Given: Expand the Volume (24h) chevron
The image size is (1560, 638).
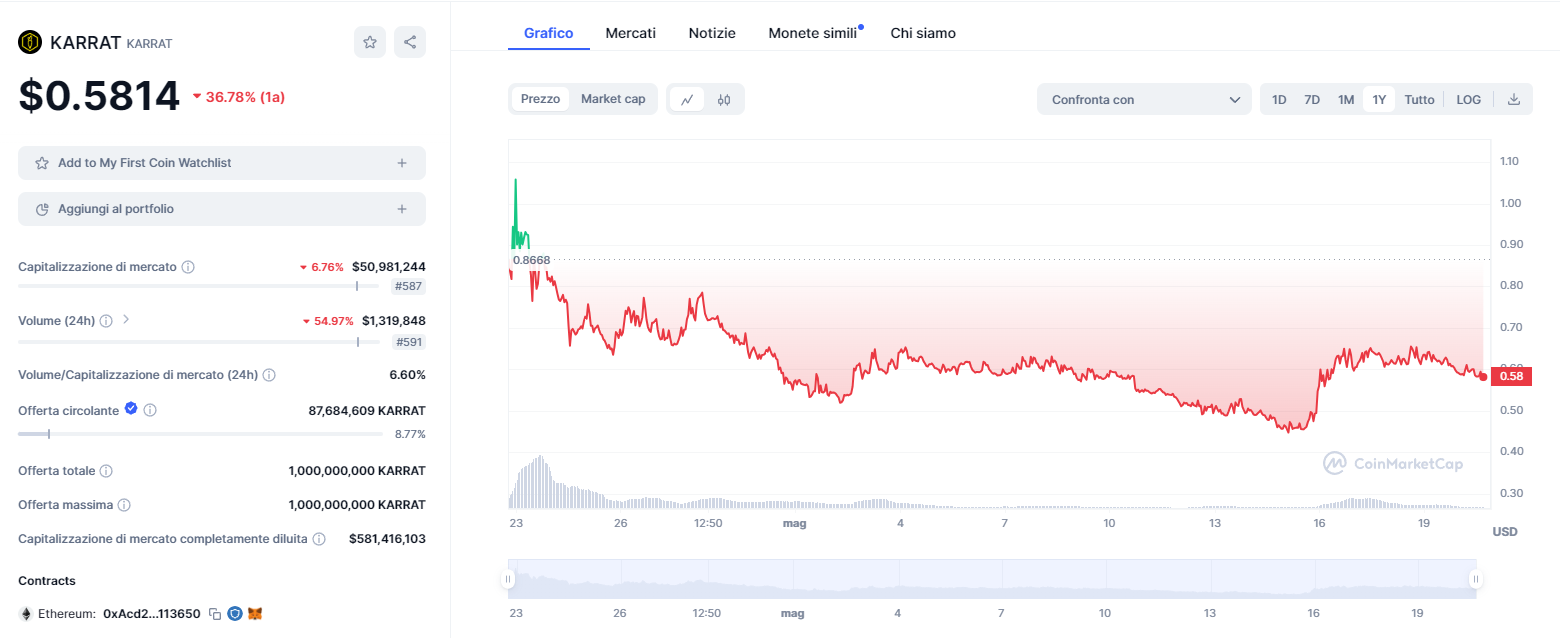Looking at the screenshot, I should coord(126,320).
